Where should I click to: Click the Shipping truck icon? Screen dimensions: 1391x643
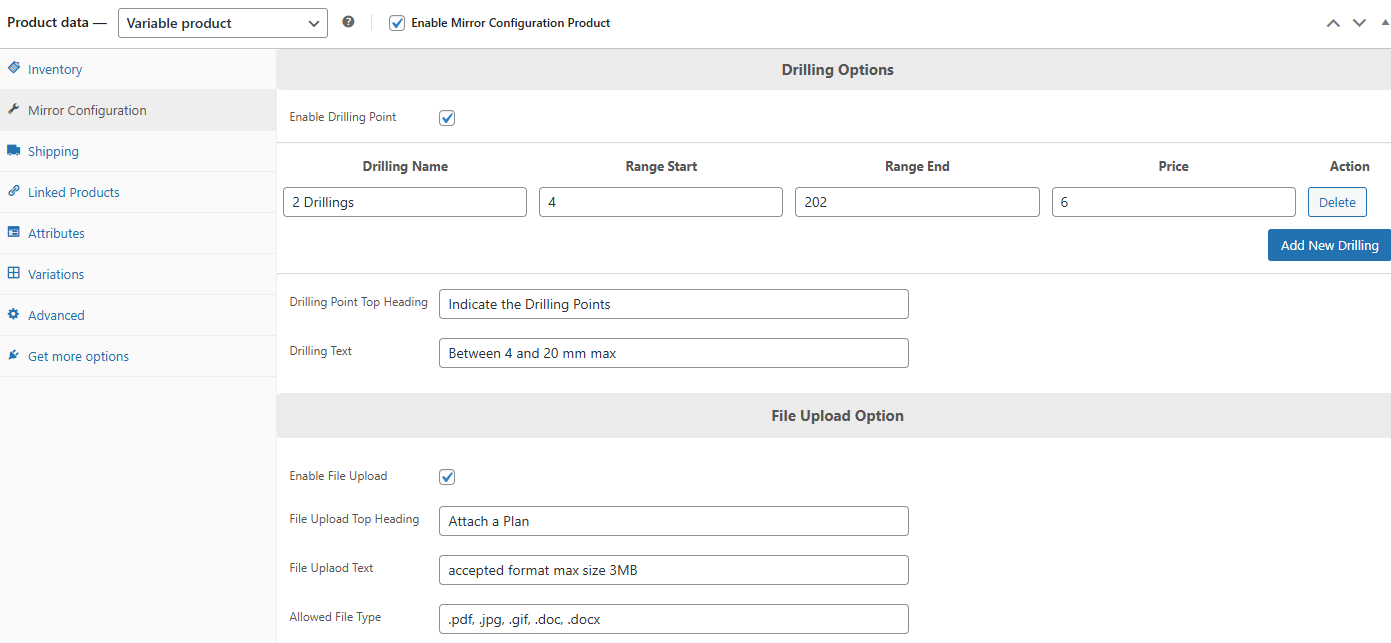(13, 150)
